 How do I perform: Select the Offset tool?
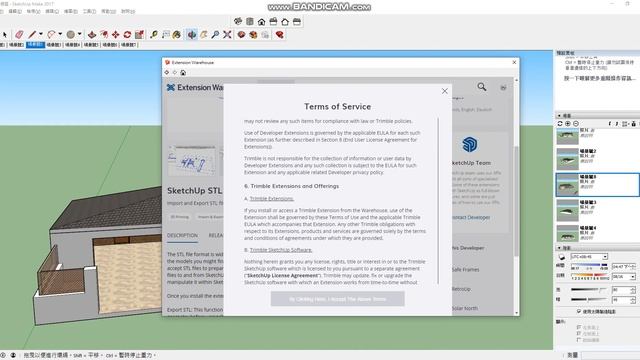click(x=104, y=35)
